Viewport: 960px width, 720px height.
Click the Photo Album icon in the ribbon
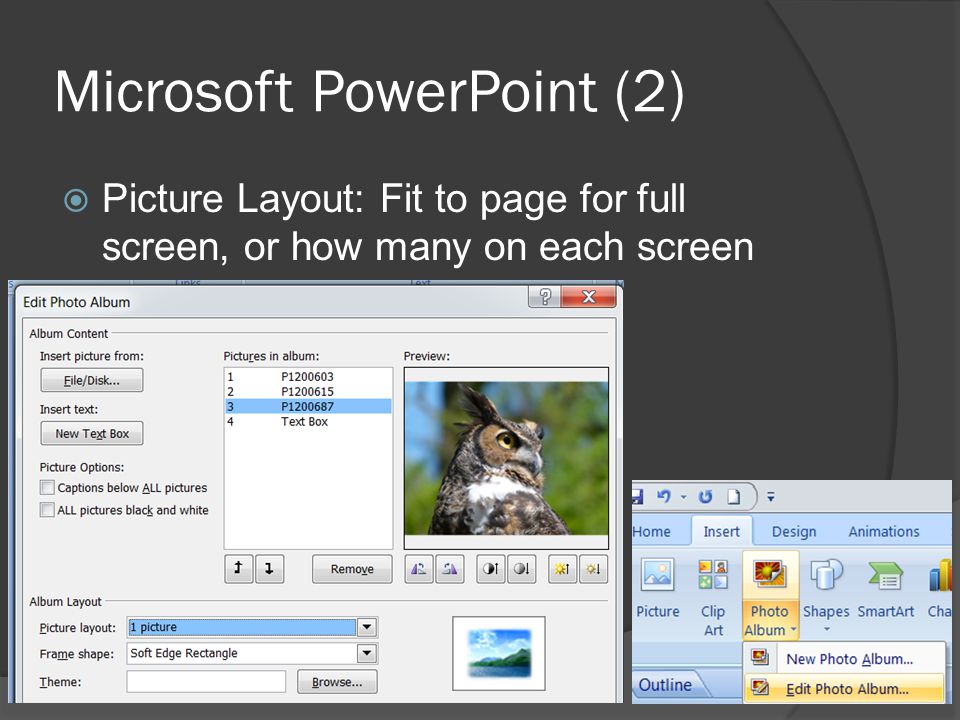point(770,575)
